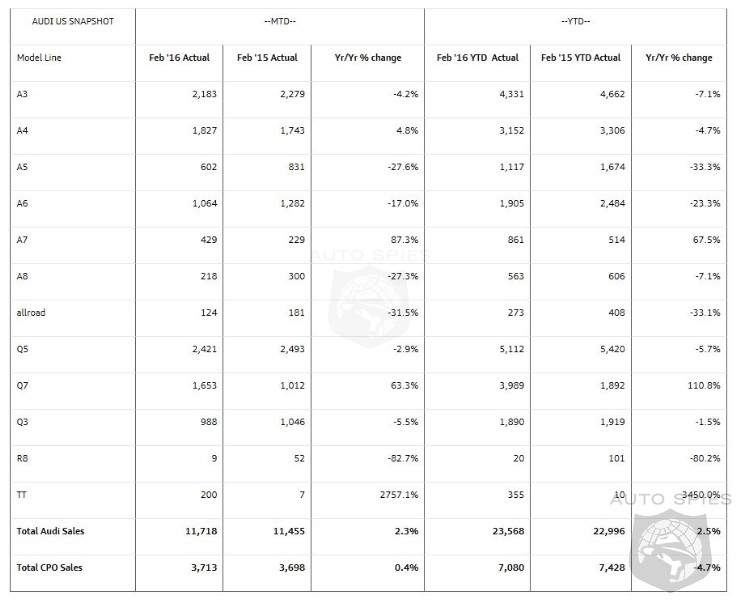Click the "Total CPO Sales" row label
Viewport: 737px width, 600px height.
click(x=50, y=568)
